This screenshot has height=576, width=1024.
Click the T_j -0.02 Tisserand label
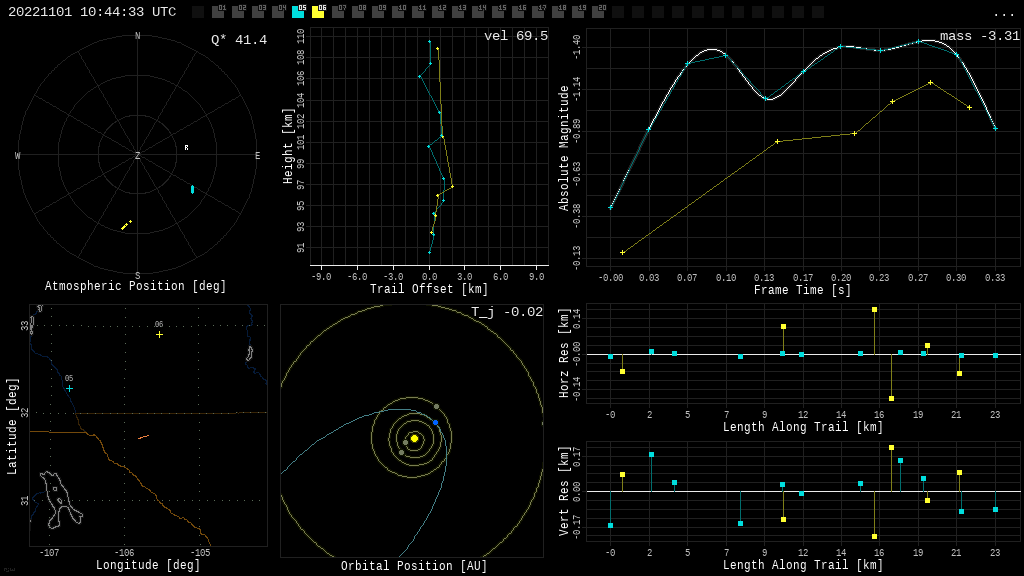(x=507, y=312)
